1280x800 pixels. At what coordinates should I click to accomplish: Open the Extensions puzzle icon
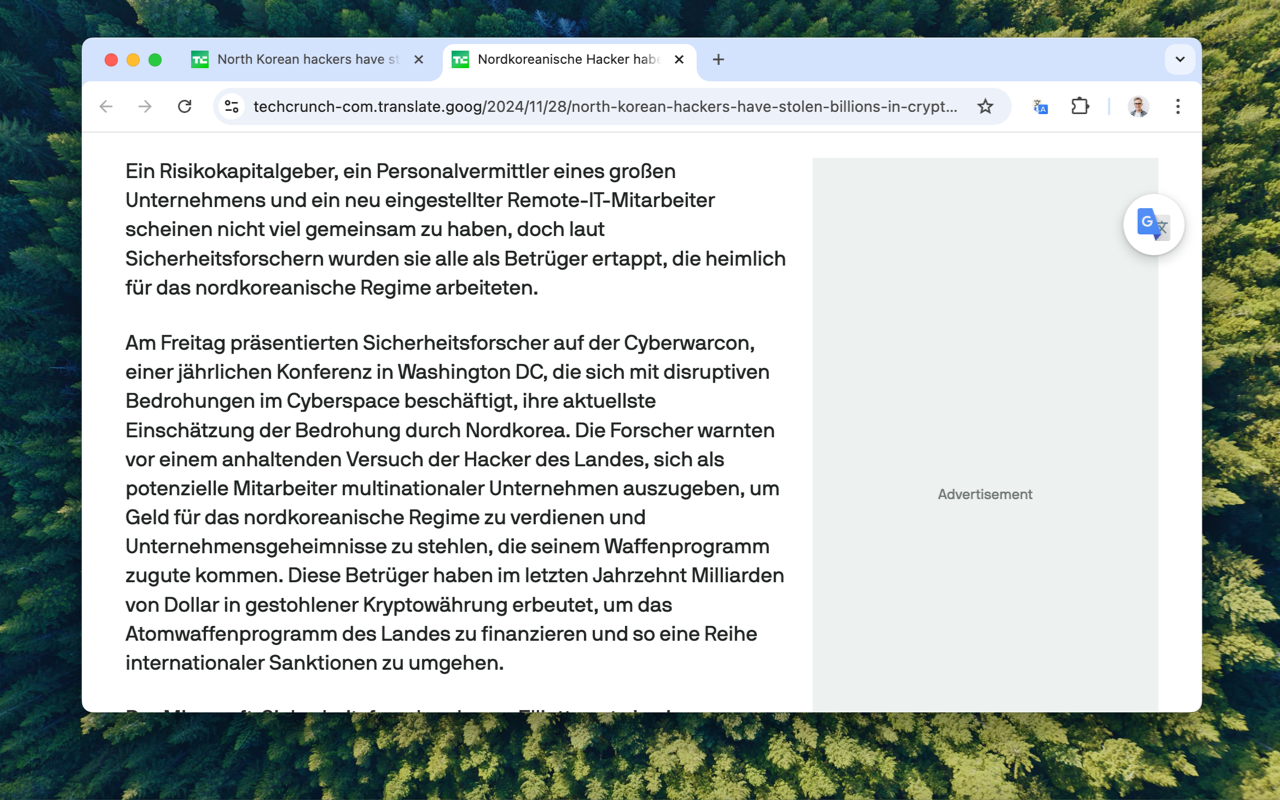pos(1080,107)
